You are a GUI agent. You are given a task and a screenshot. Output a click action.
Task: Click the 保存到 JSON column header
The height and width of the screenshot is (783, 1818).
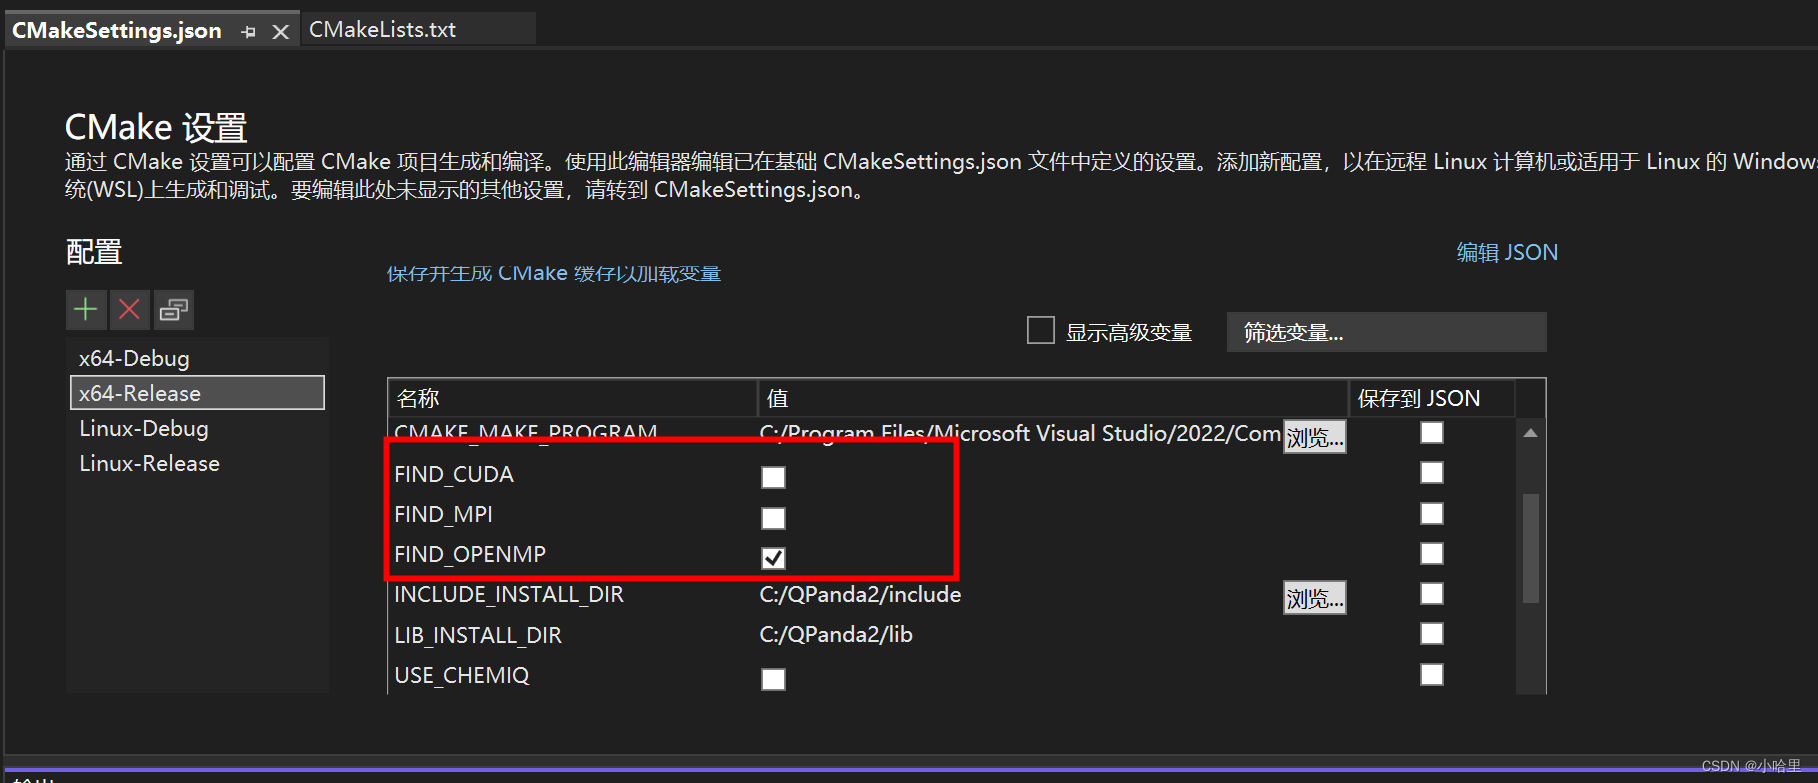(x=1432, y=398)
